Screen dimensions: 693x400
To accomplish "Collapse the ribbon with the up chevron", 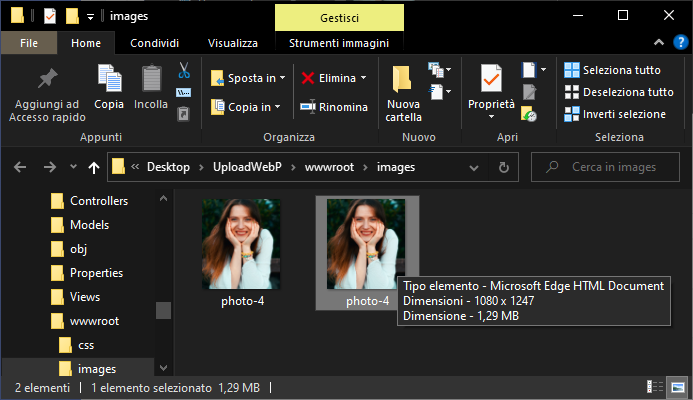I will tap(659, 42).
